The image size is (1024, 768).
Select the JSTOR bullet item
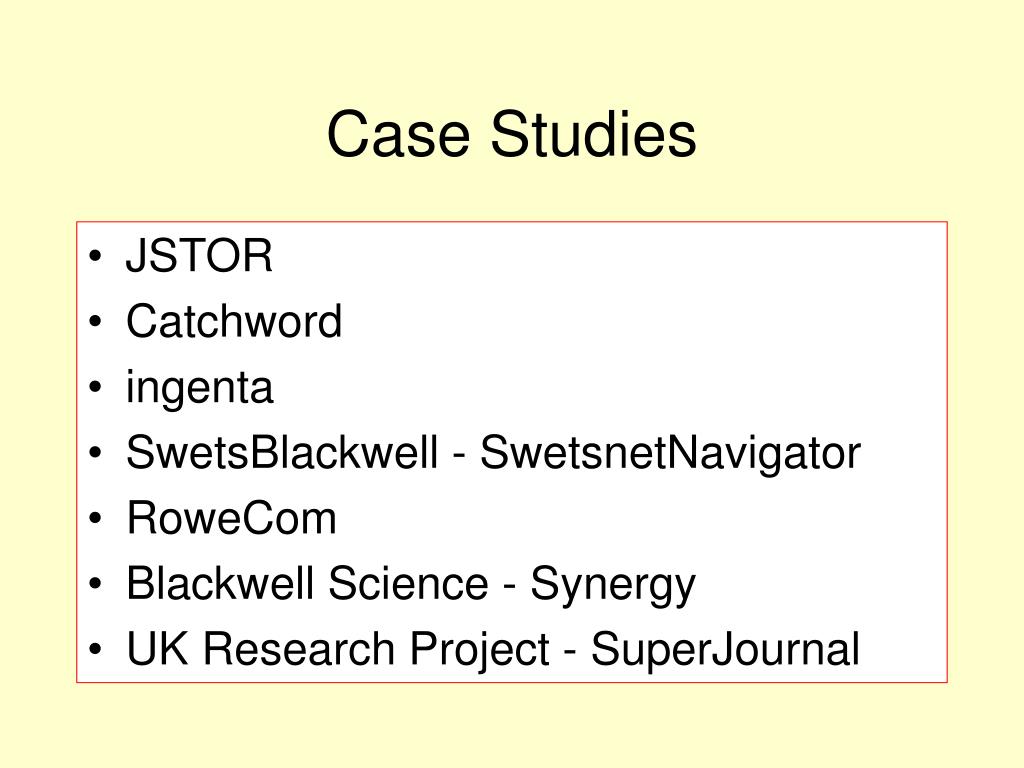199,255
